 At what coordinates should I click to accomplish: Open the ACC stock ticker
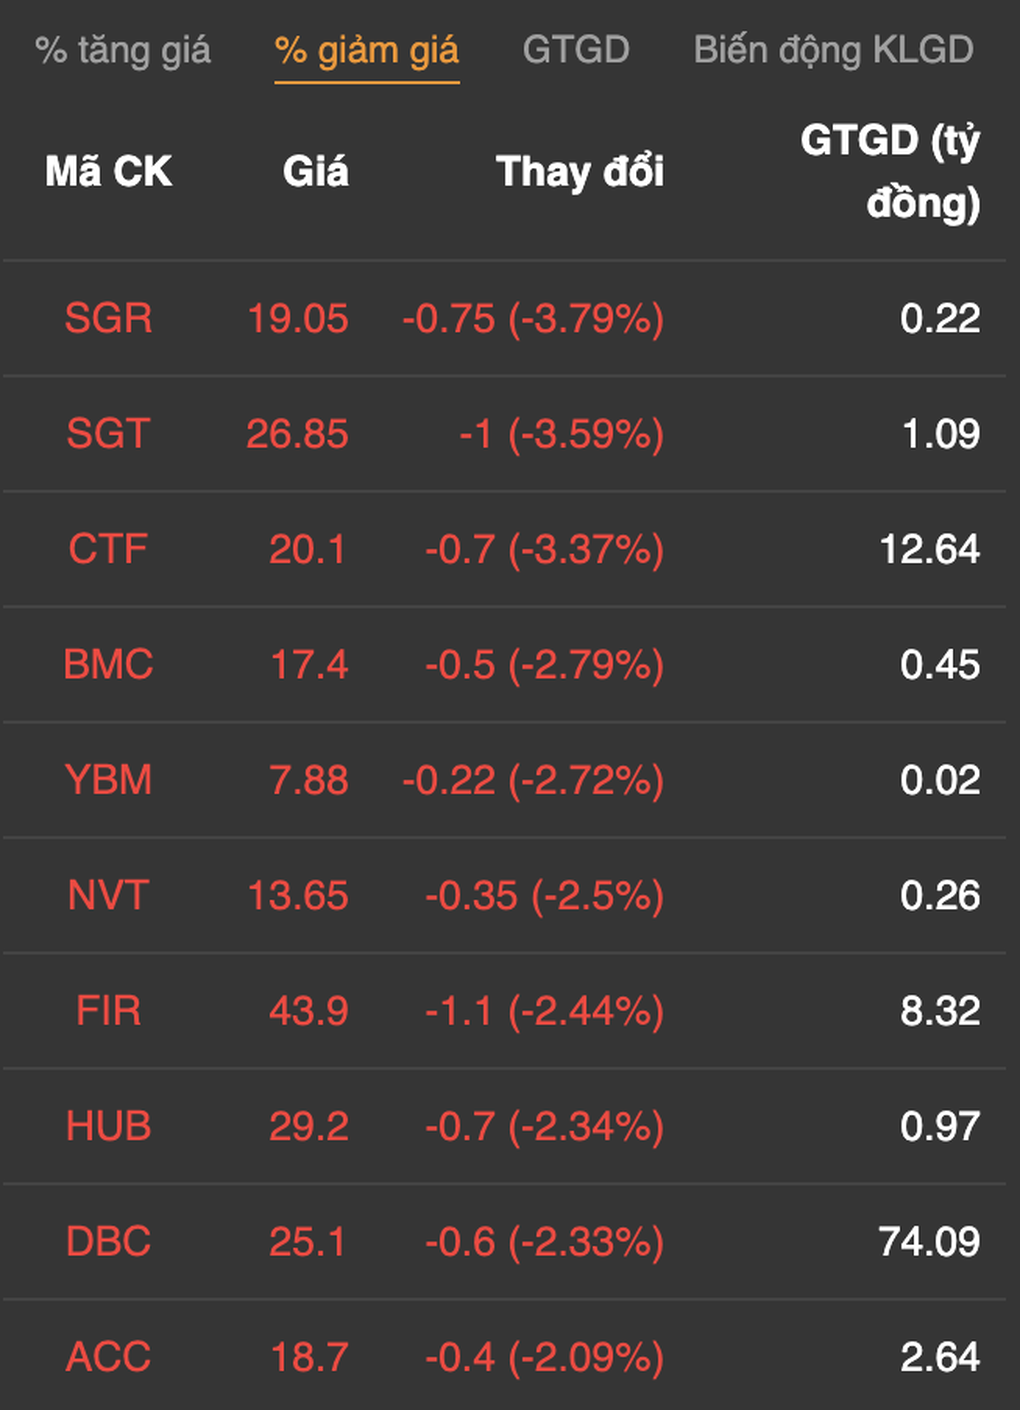tap(108, 1357)
